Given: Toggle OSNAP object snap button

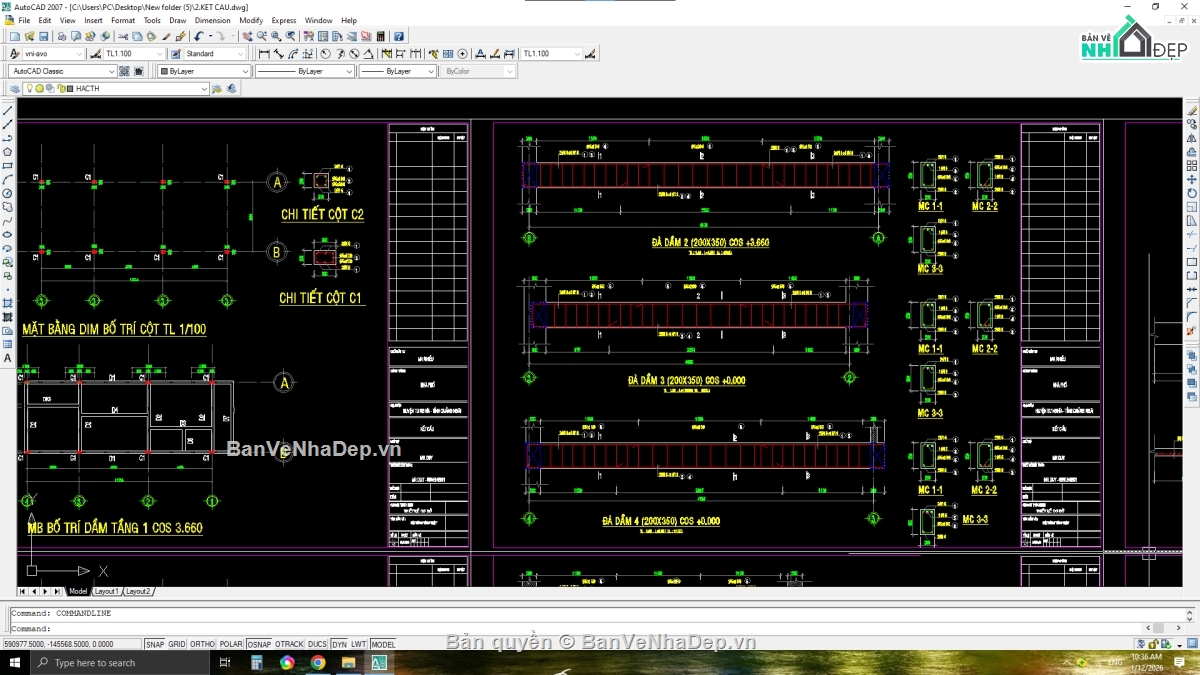Looking at the screenshot, I should click(259, 644).
